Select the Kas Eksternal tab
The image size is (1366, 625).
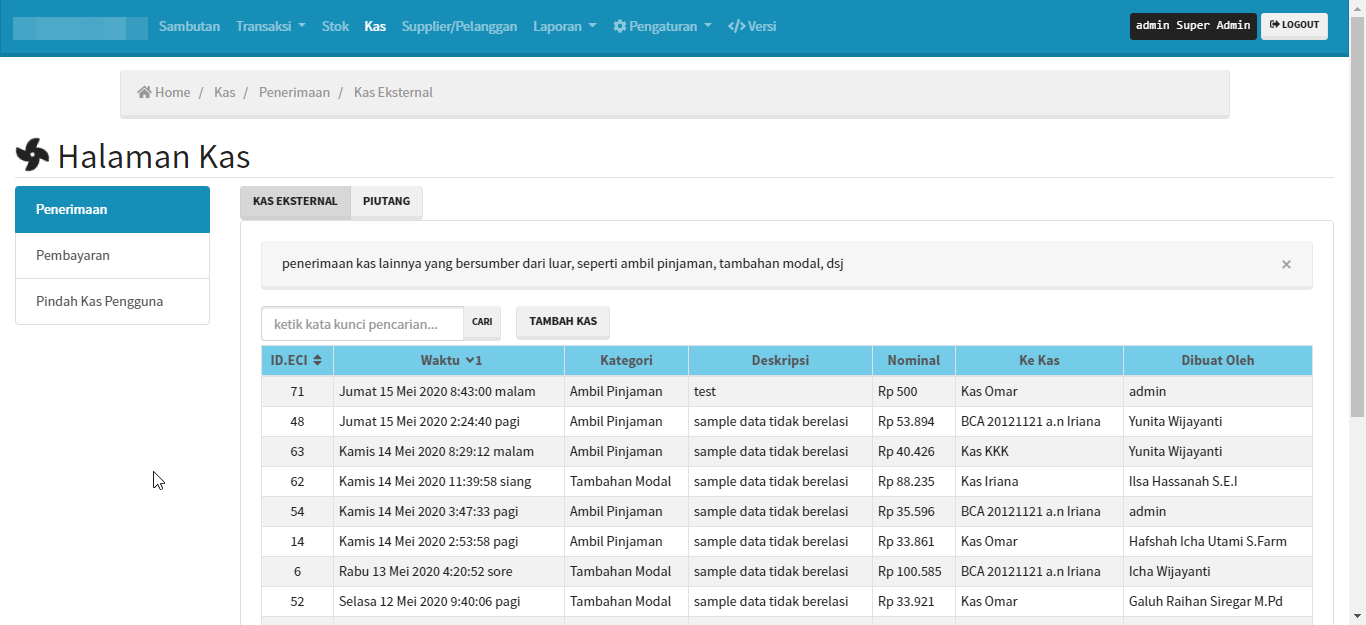click(295, 202)
